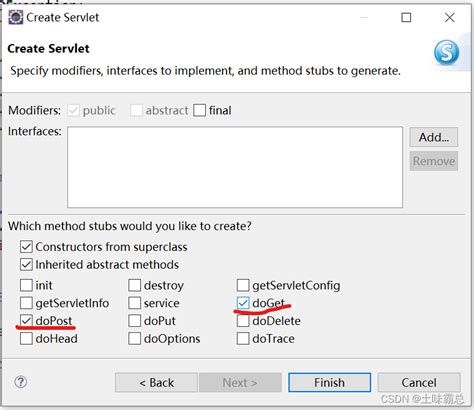Close the Create Servlet dialog

click(450, 17)
